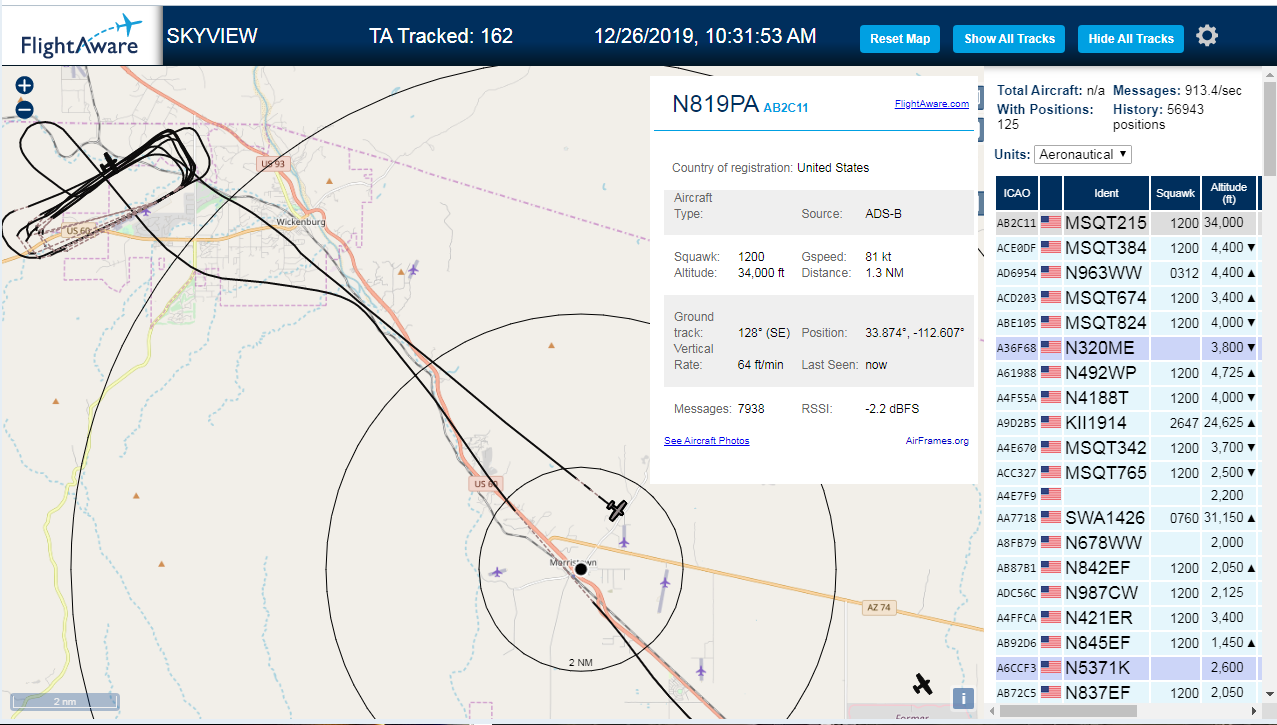This screenshot has height=725, width=1277.
Task: Select the black aircraft icon near Wickenburg
Action: [109, 161]
